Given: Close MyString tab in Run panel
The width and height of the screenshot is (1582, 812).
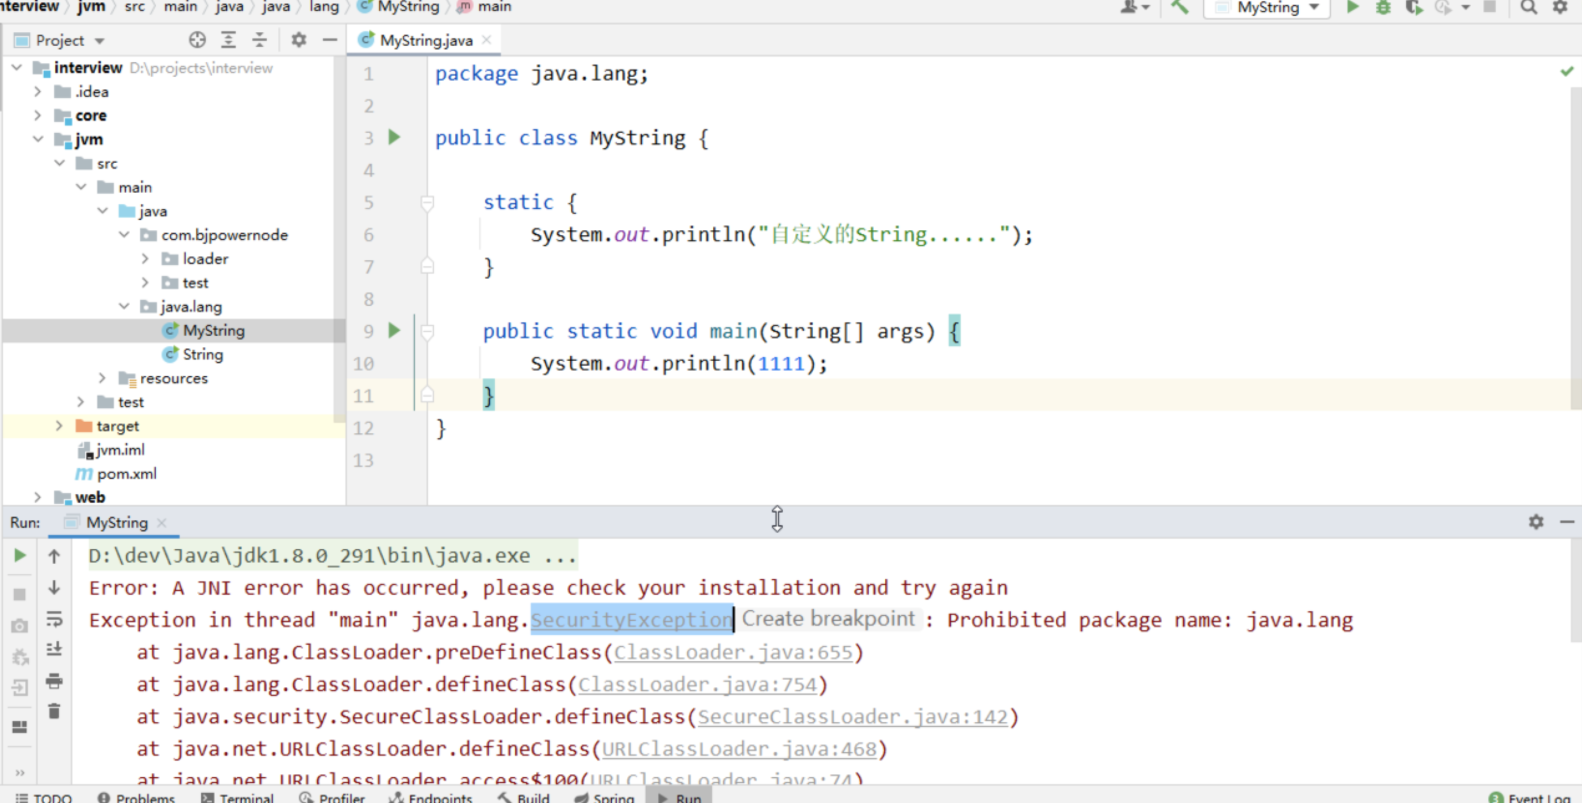Looking at the screenshot, I should click(x=162, y=522).
